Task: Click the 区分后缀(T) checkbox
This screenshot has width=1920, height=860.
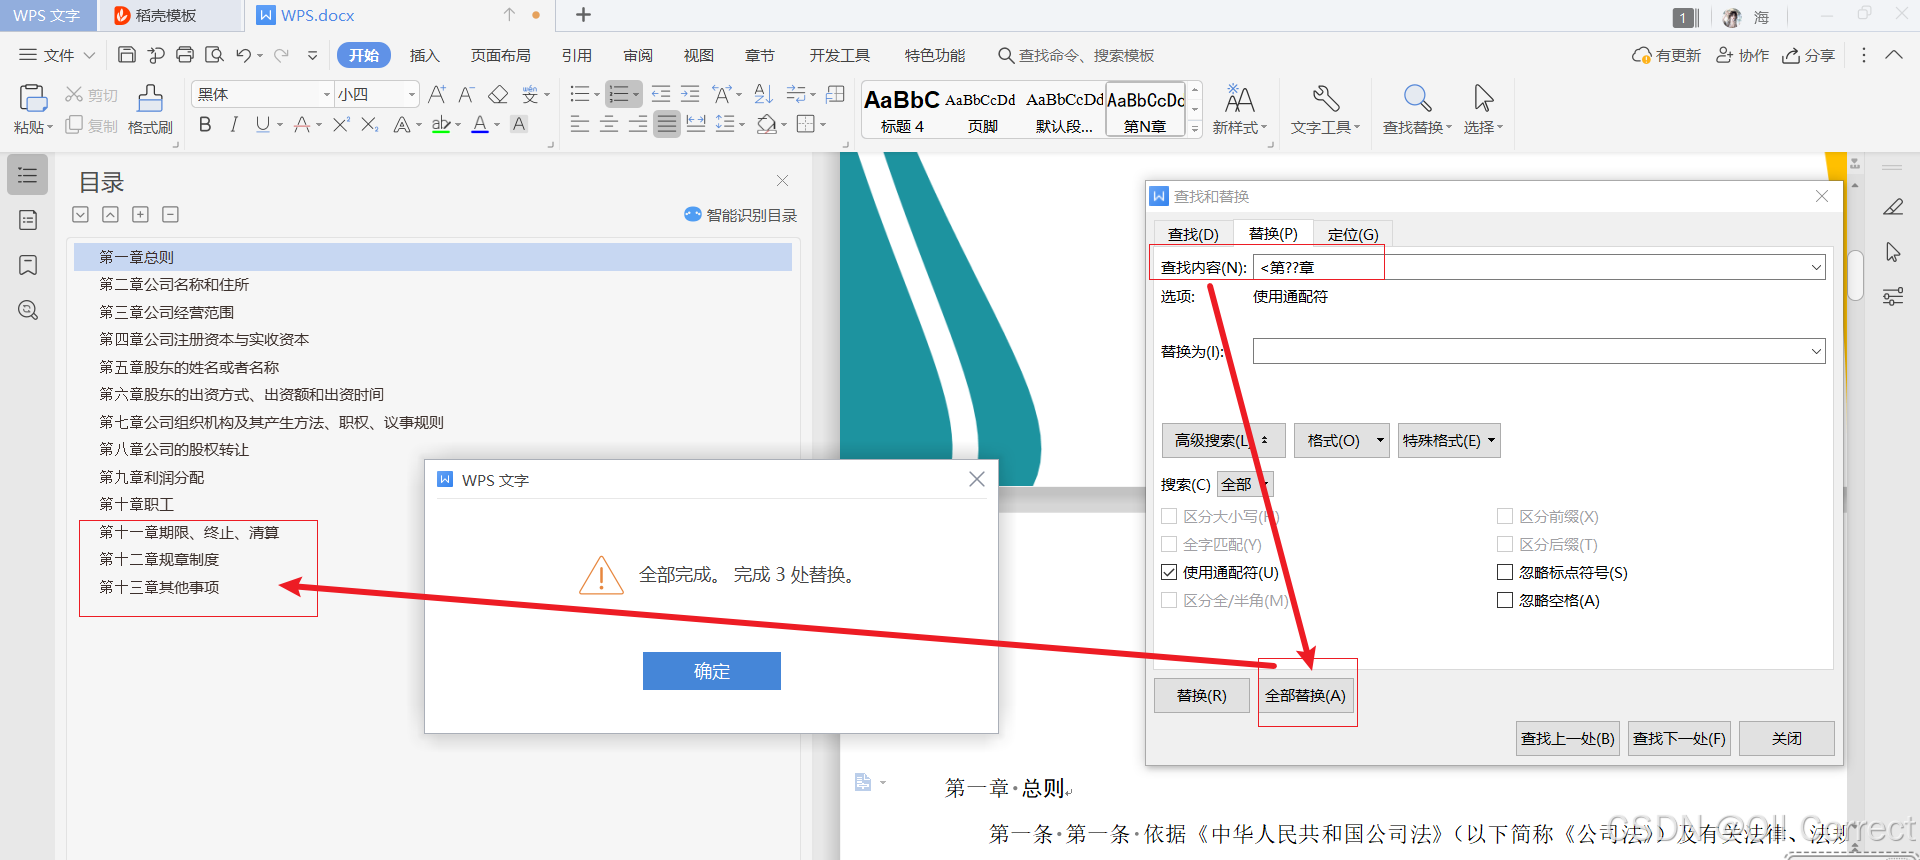Action: pyautogui.click(x=1505, y=544)
